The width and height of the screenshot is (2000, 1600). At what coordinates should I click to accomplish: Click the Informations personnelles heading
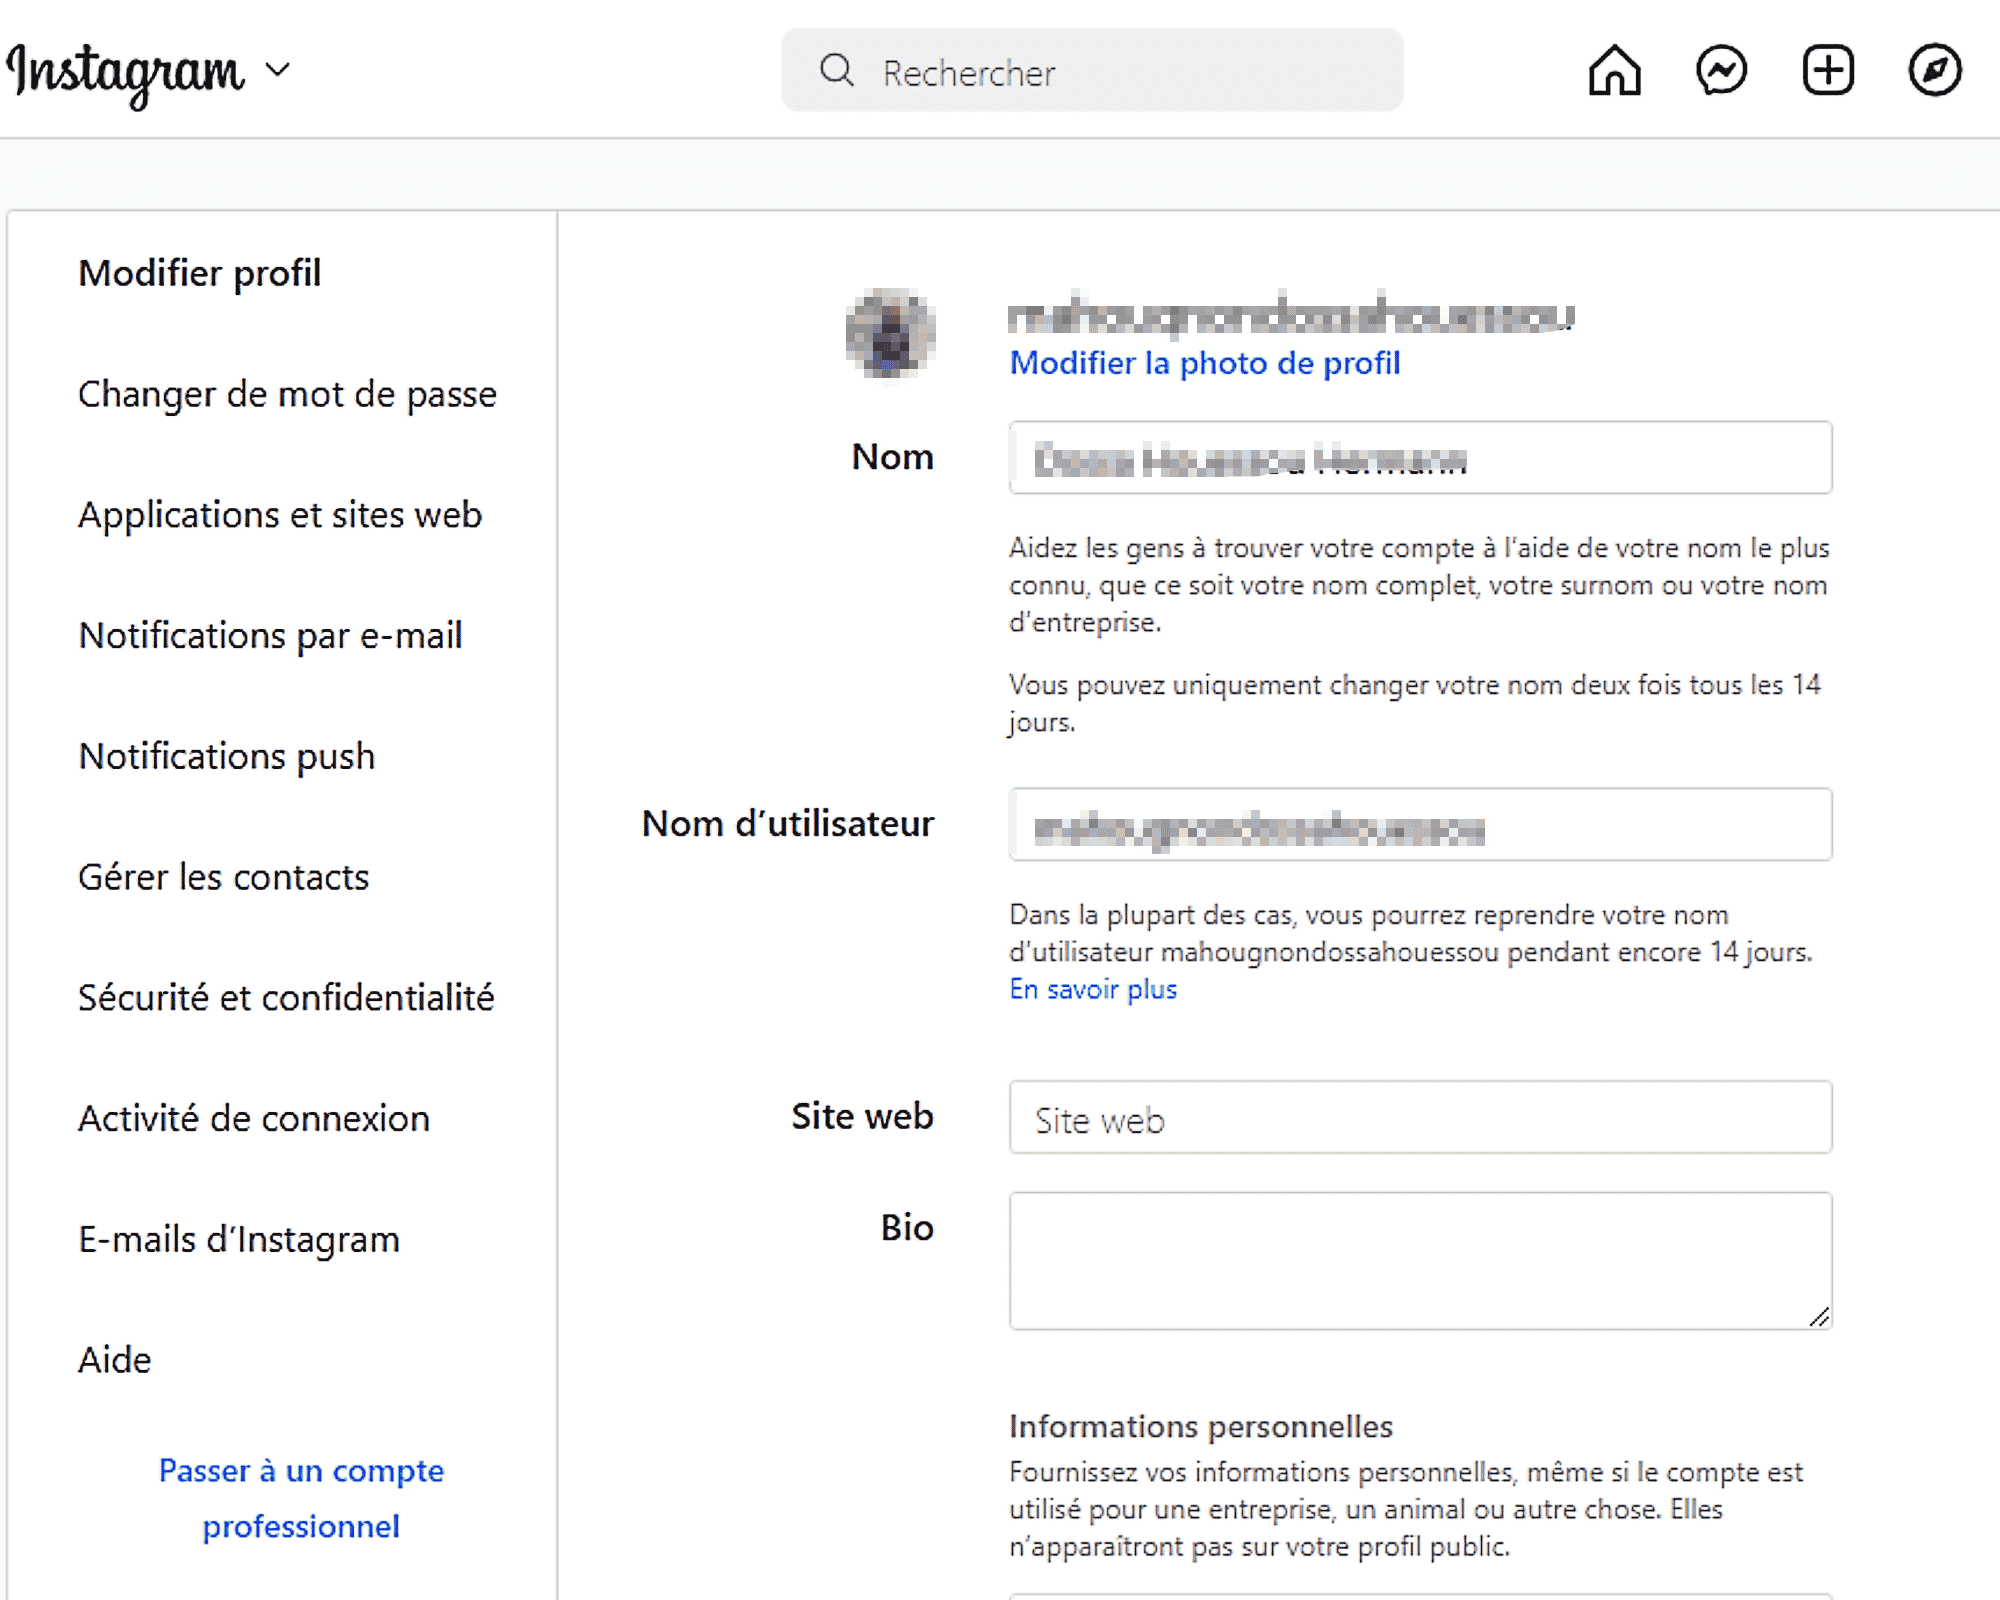pos(1200,1427)
